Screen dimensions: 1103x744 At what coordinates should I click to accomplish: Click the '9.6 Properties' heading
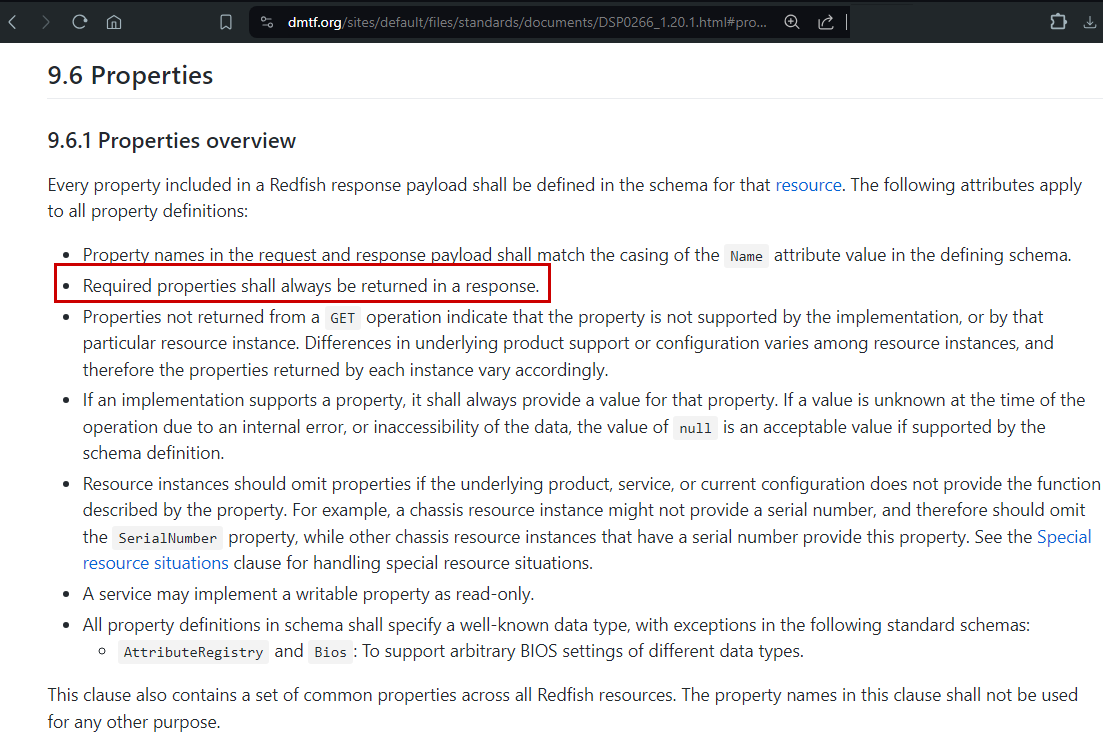click(130, 75)
